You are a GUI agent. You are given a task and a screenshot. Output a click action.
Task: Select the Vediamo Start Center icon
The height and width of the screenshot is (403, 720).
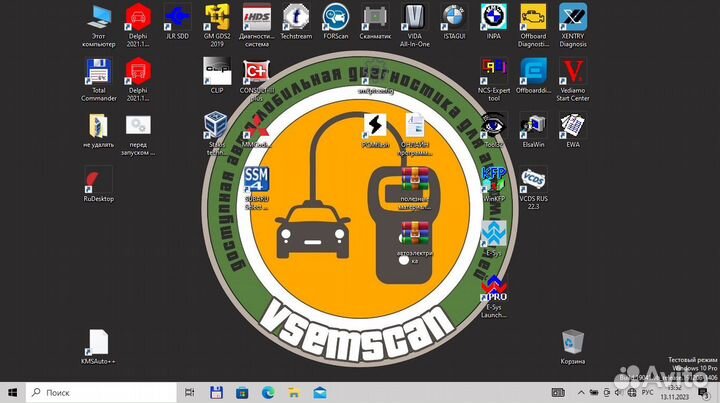click(573, 72)
